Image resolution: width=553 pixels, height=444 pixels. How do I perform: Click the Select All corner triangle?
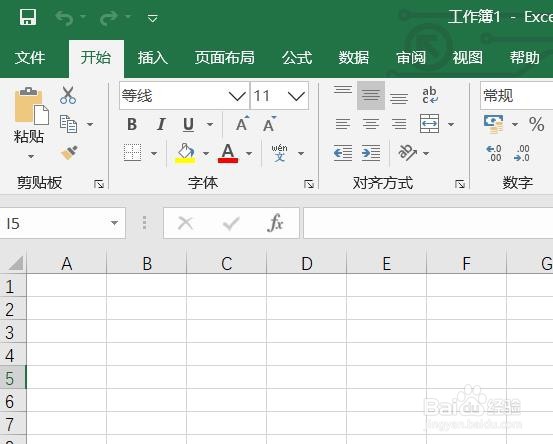pos(16,263)
